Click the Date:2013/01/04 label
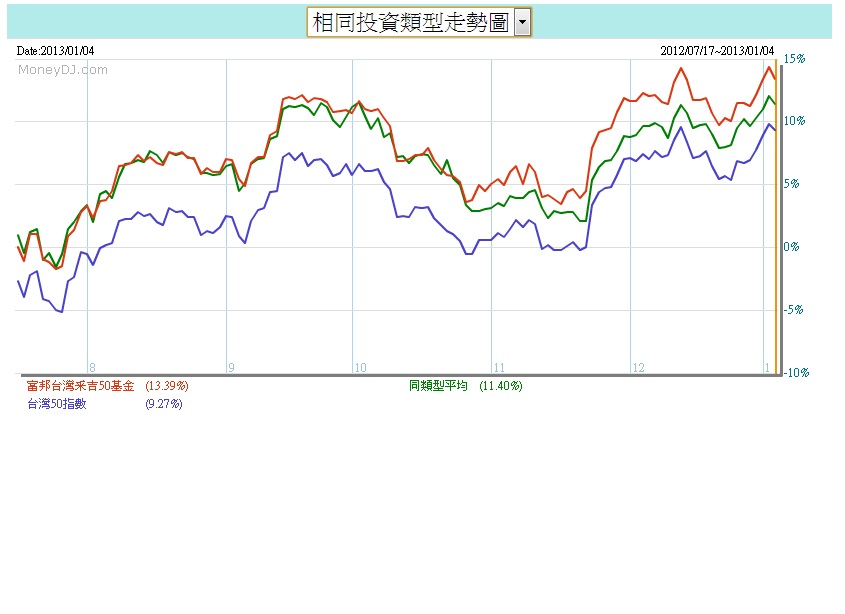The width and height of the screenshot is (845, 614). point(56,51)
